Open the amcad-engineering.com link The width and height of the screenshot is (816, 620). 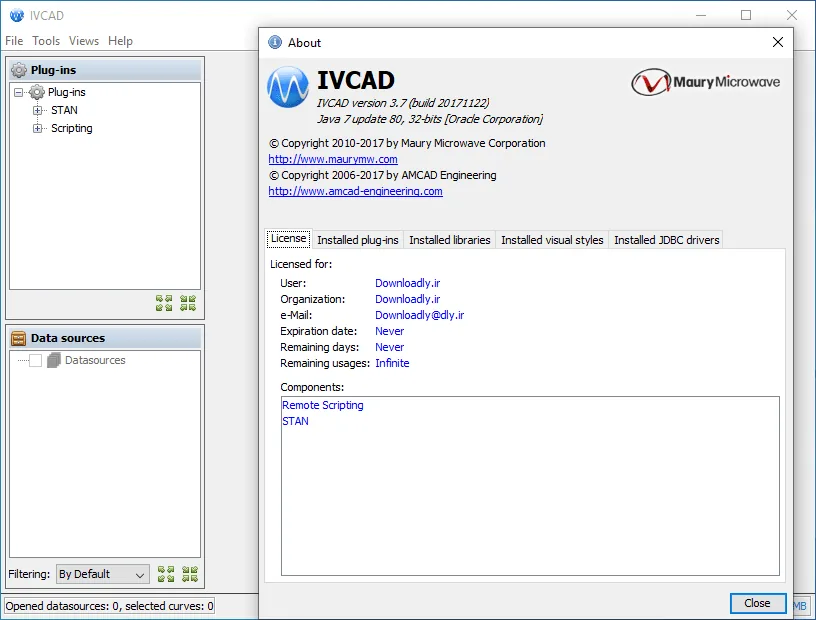(355, 191)
